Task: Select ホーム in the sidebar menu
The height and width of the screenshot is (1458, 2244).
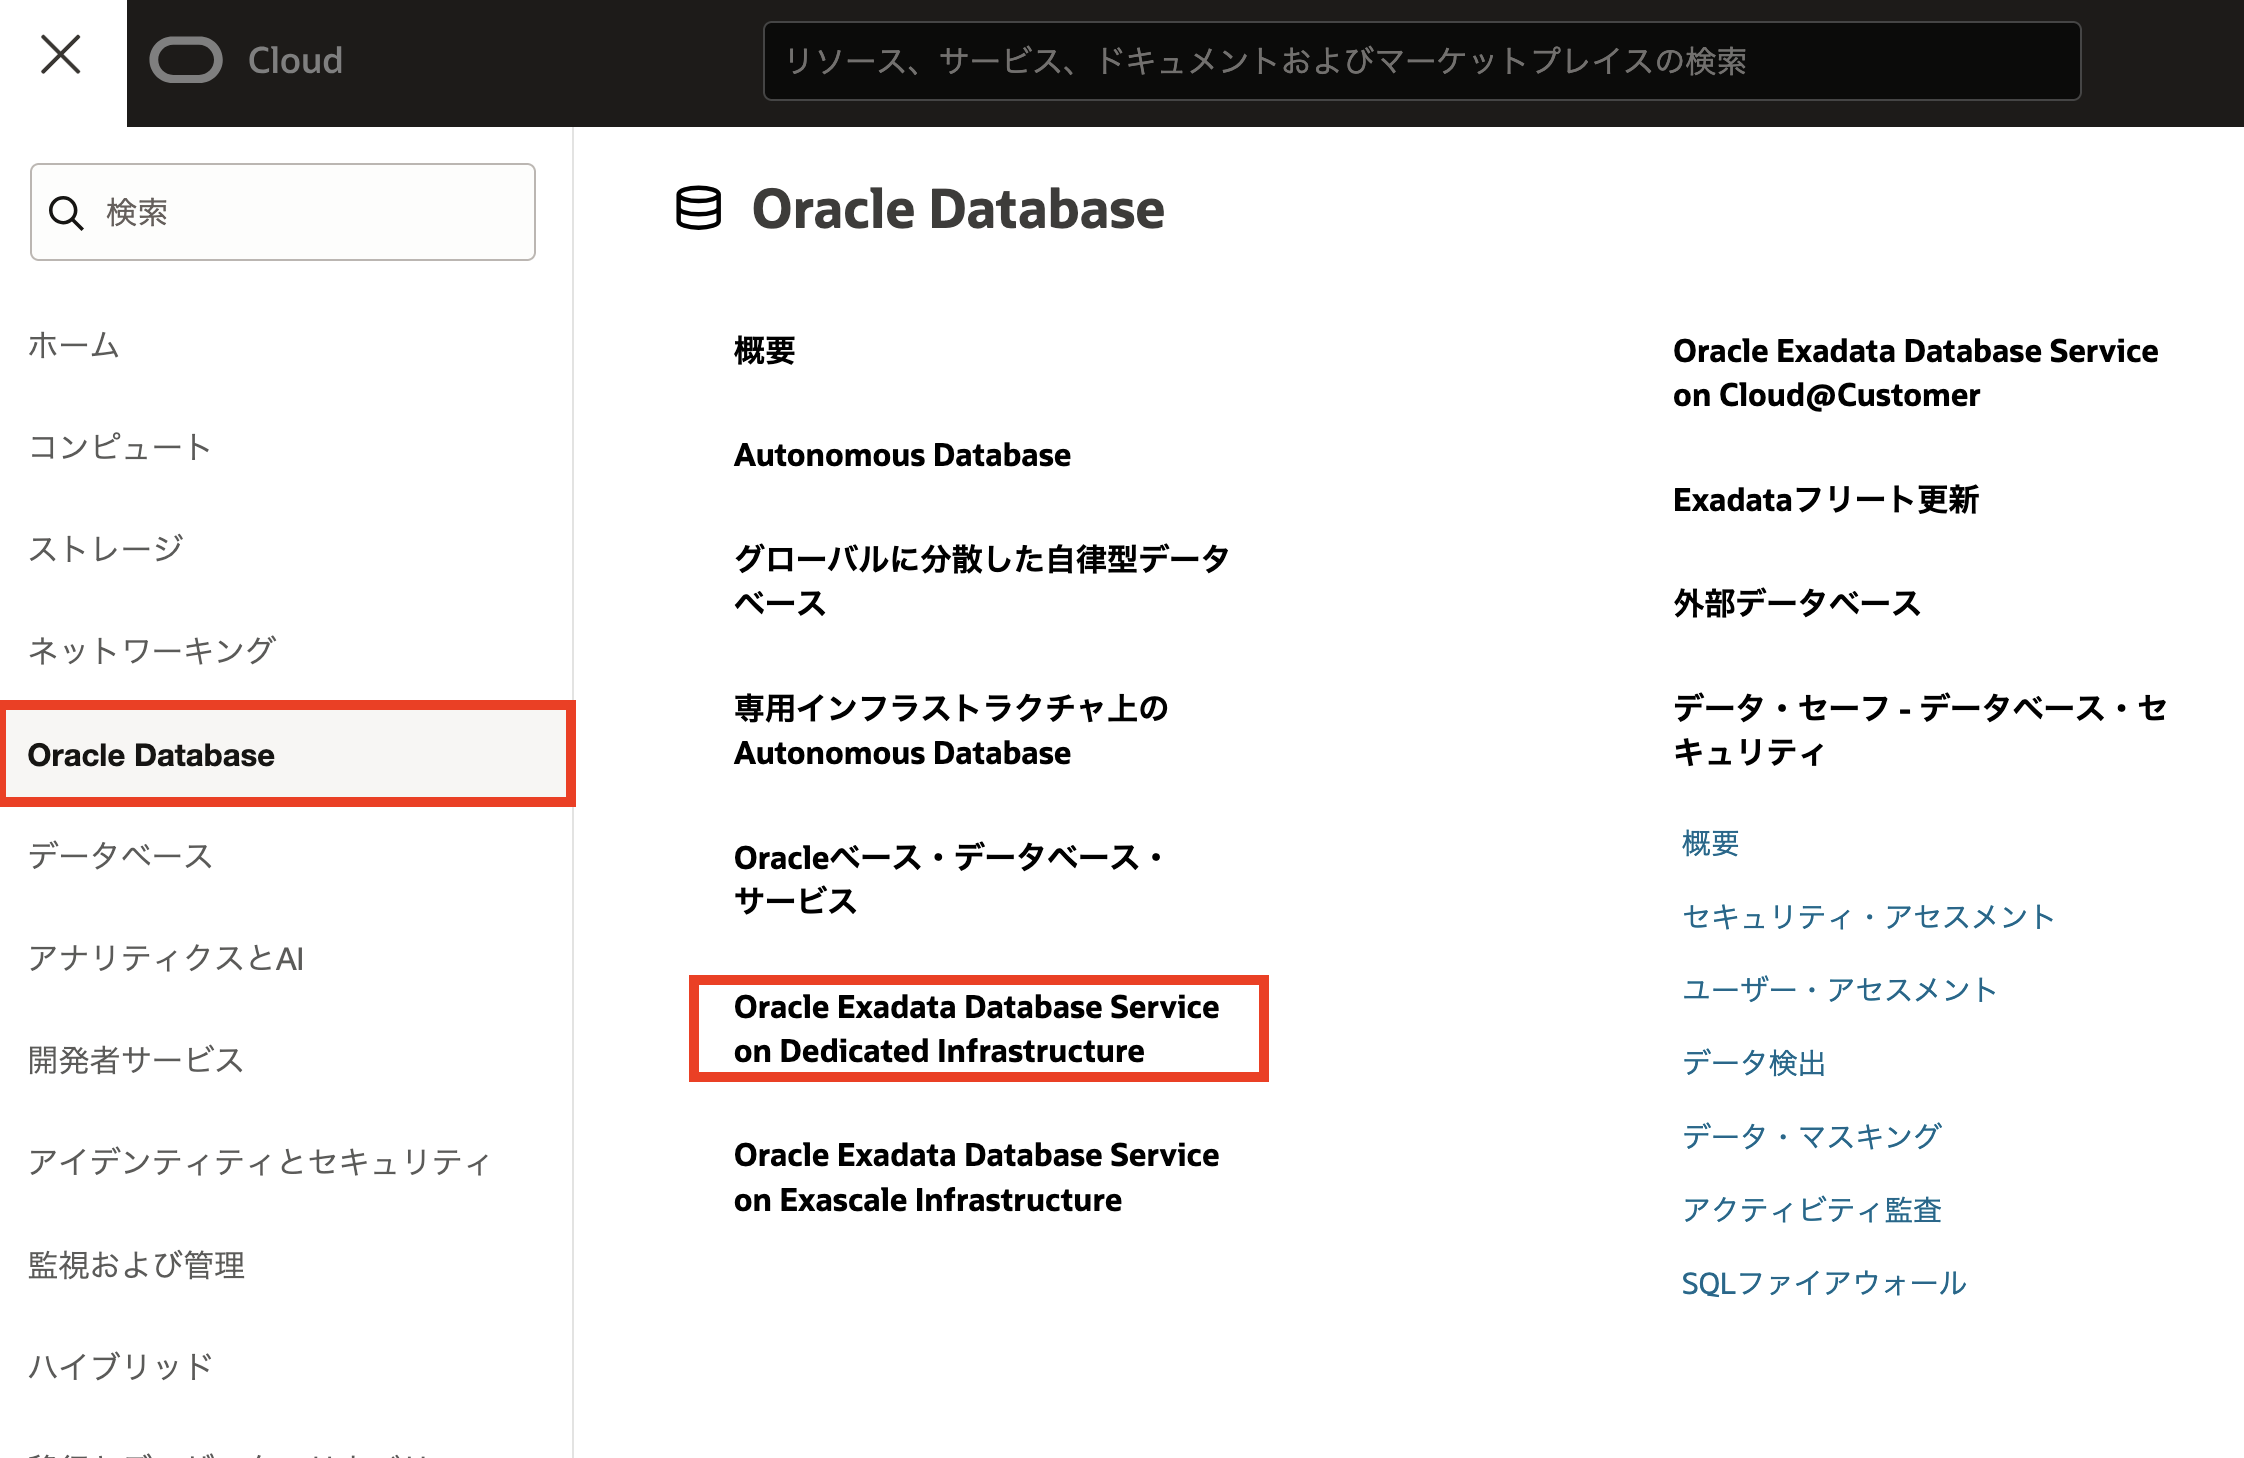Action: (x=74, y=345)
